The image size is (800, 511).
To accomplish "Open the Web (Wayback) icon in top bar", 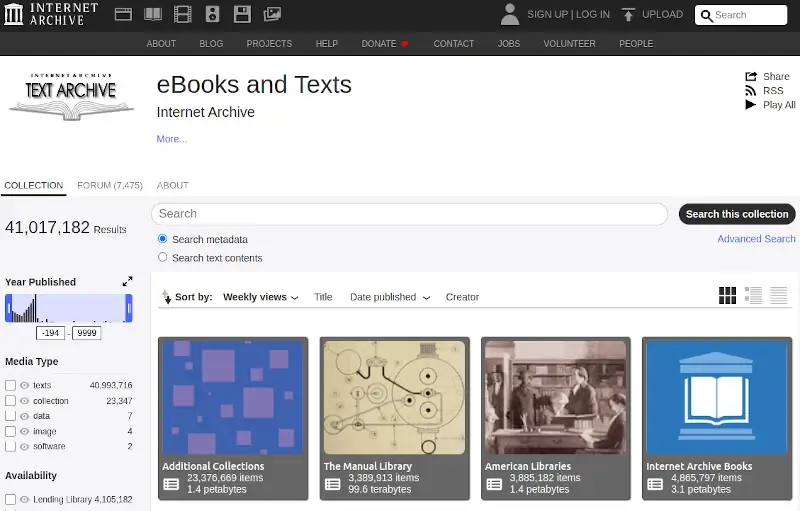I will pyautogui.click(x=123, y=14).
